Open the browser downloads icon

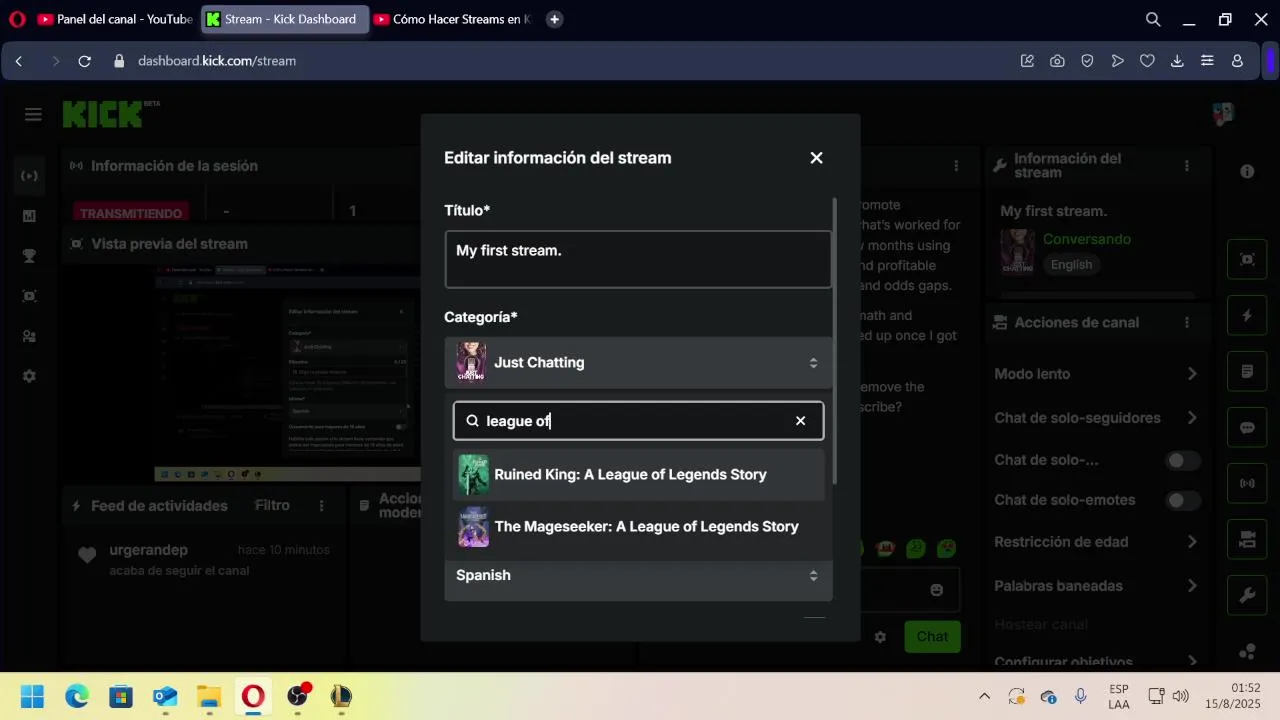point(1177,61)
